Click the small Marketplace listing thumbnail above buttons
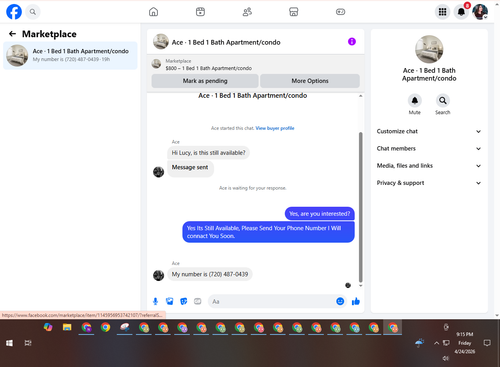 [156, 64]
